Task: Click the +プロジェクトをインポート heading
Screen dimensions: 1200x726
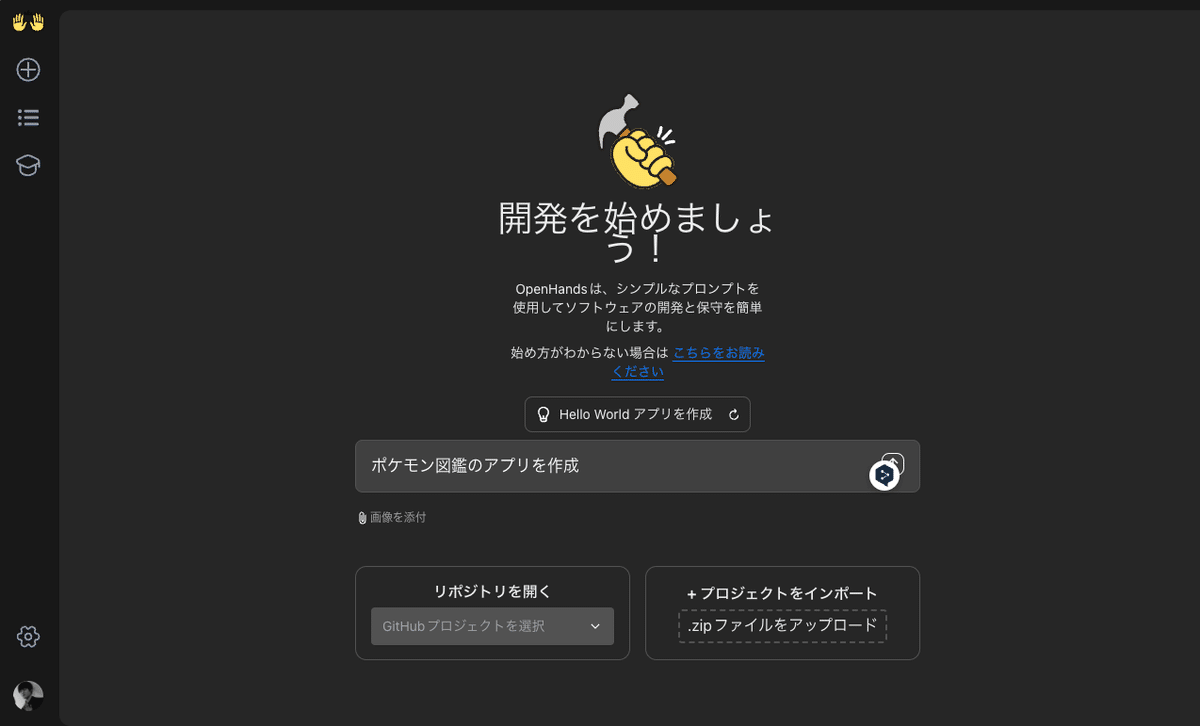Action: 782,593
